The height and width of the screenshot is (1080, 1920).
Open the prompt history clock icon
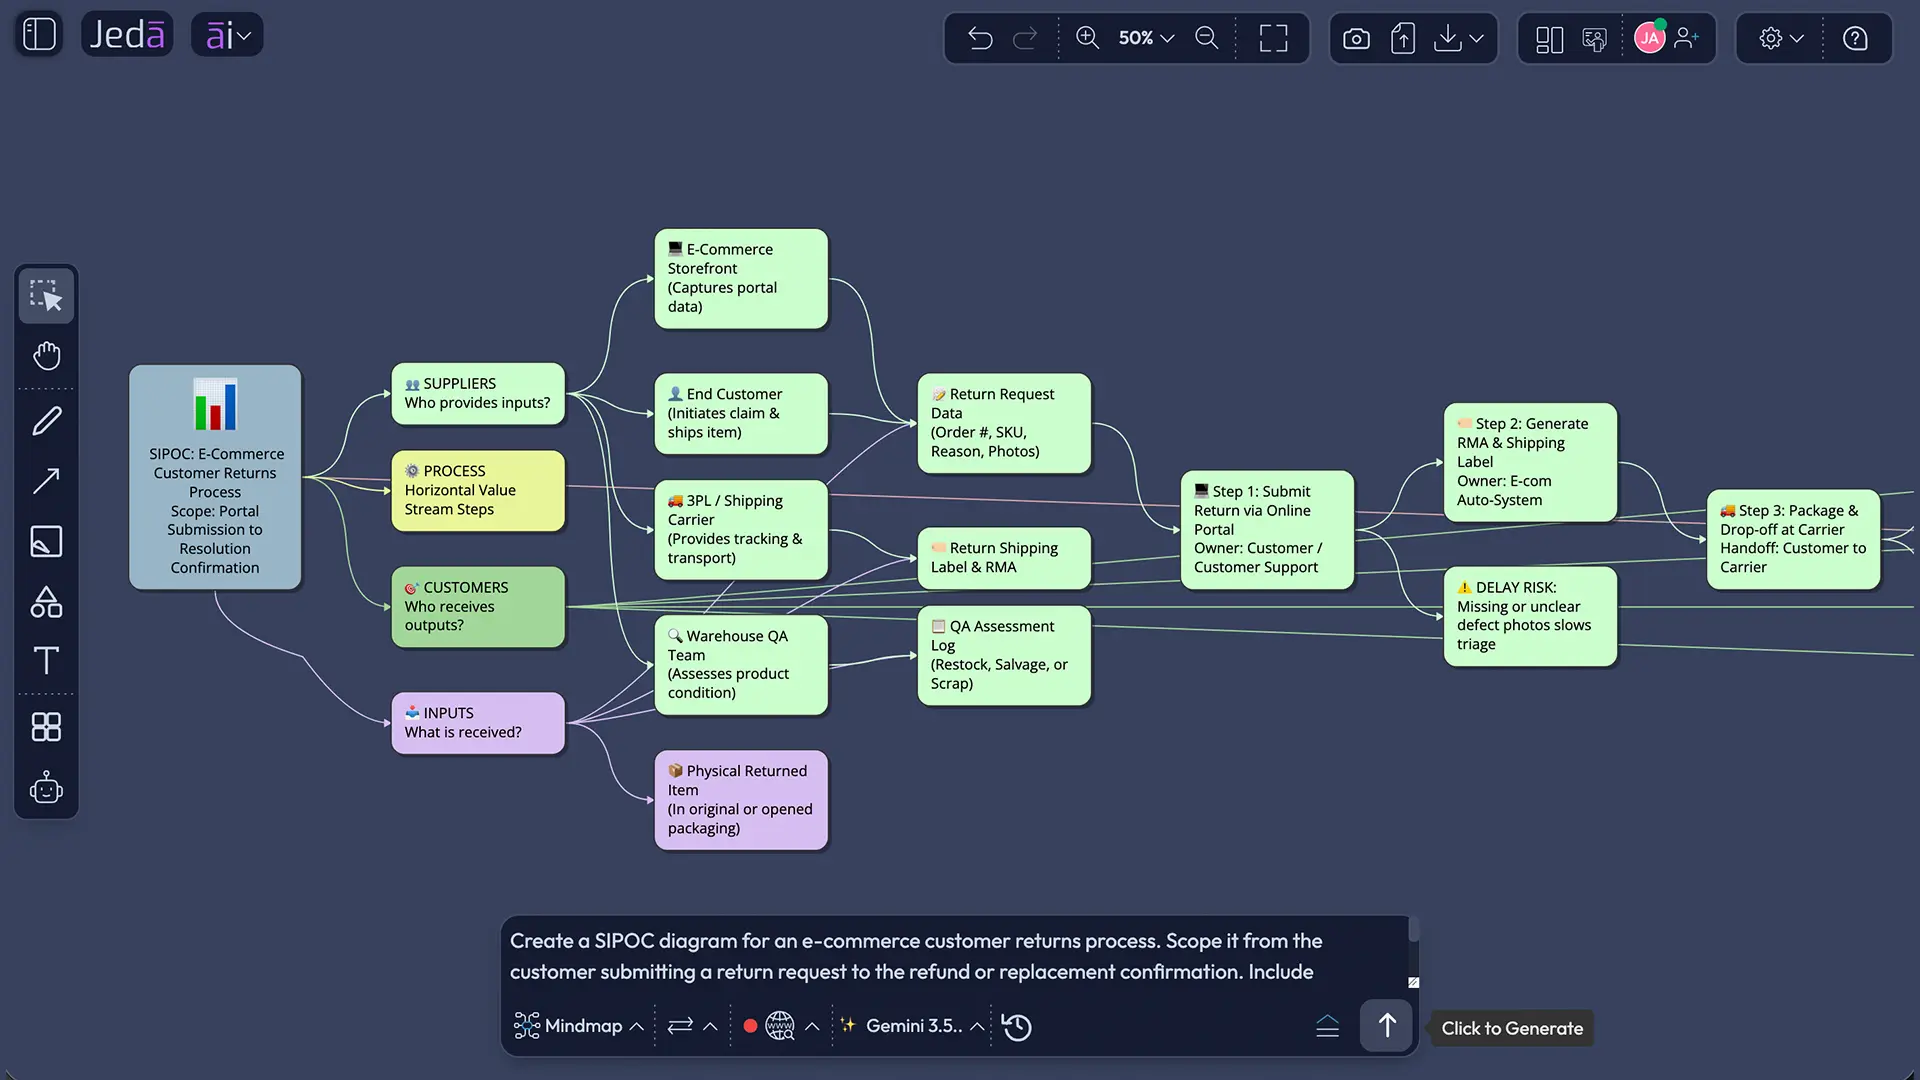[x=1017, y=1027]
